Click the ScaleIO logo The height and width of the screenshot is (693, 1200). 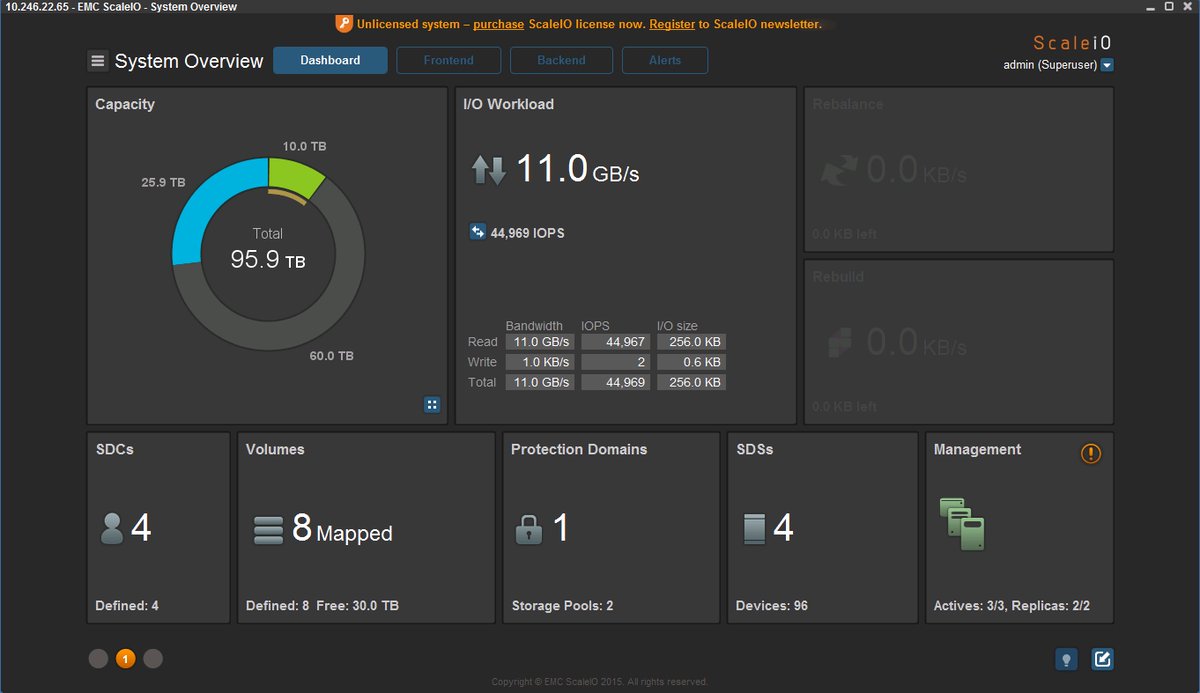click(x=1073, y=43)
